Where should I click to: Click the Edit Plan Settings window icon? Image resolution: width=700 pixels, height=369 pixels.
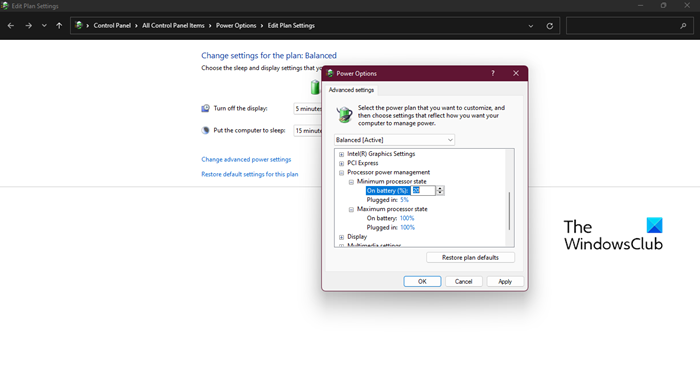tap(5, 6)
